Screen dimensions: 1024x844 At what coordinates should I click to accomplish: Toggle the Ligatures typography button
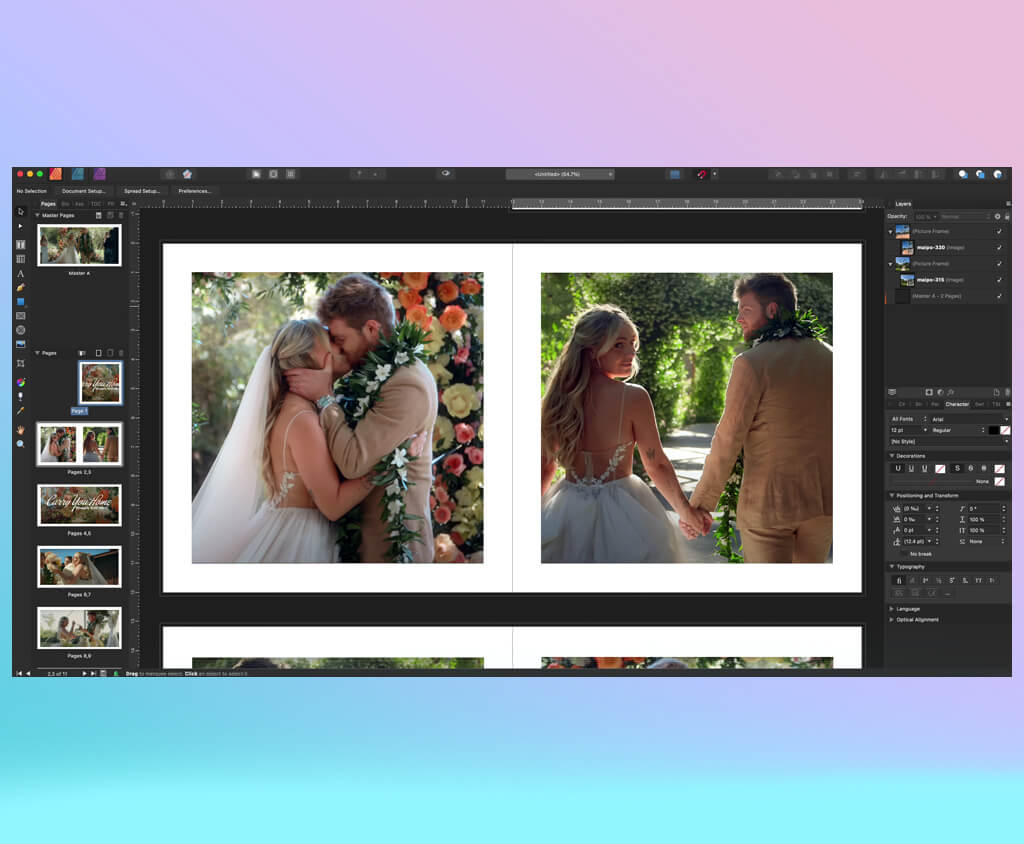(x=899, y=580)
